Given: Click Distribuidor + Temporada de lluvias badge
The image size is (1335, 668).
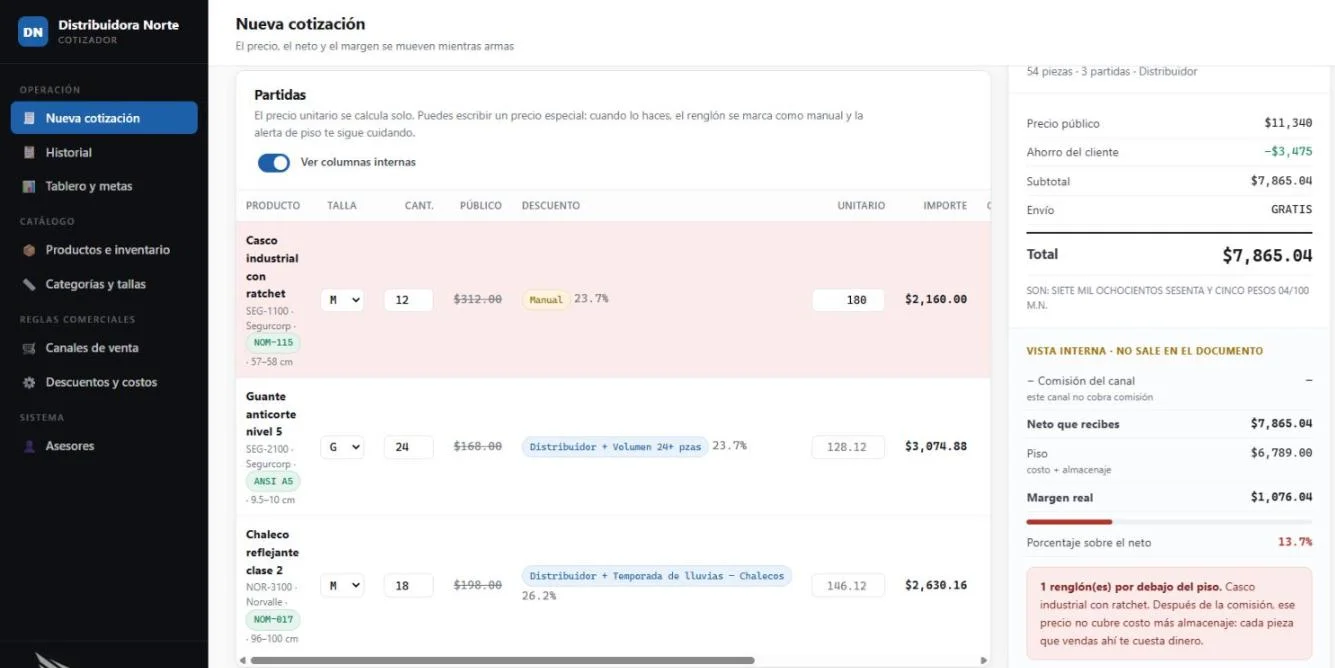Looking at the screenshot, I should 657,576.
